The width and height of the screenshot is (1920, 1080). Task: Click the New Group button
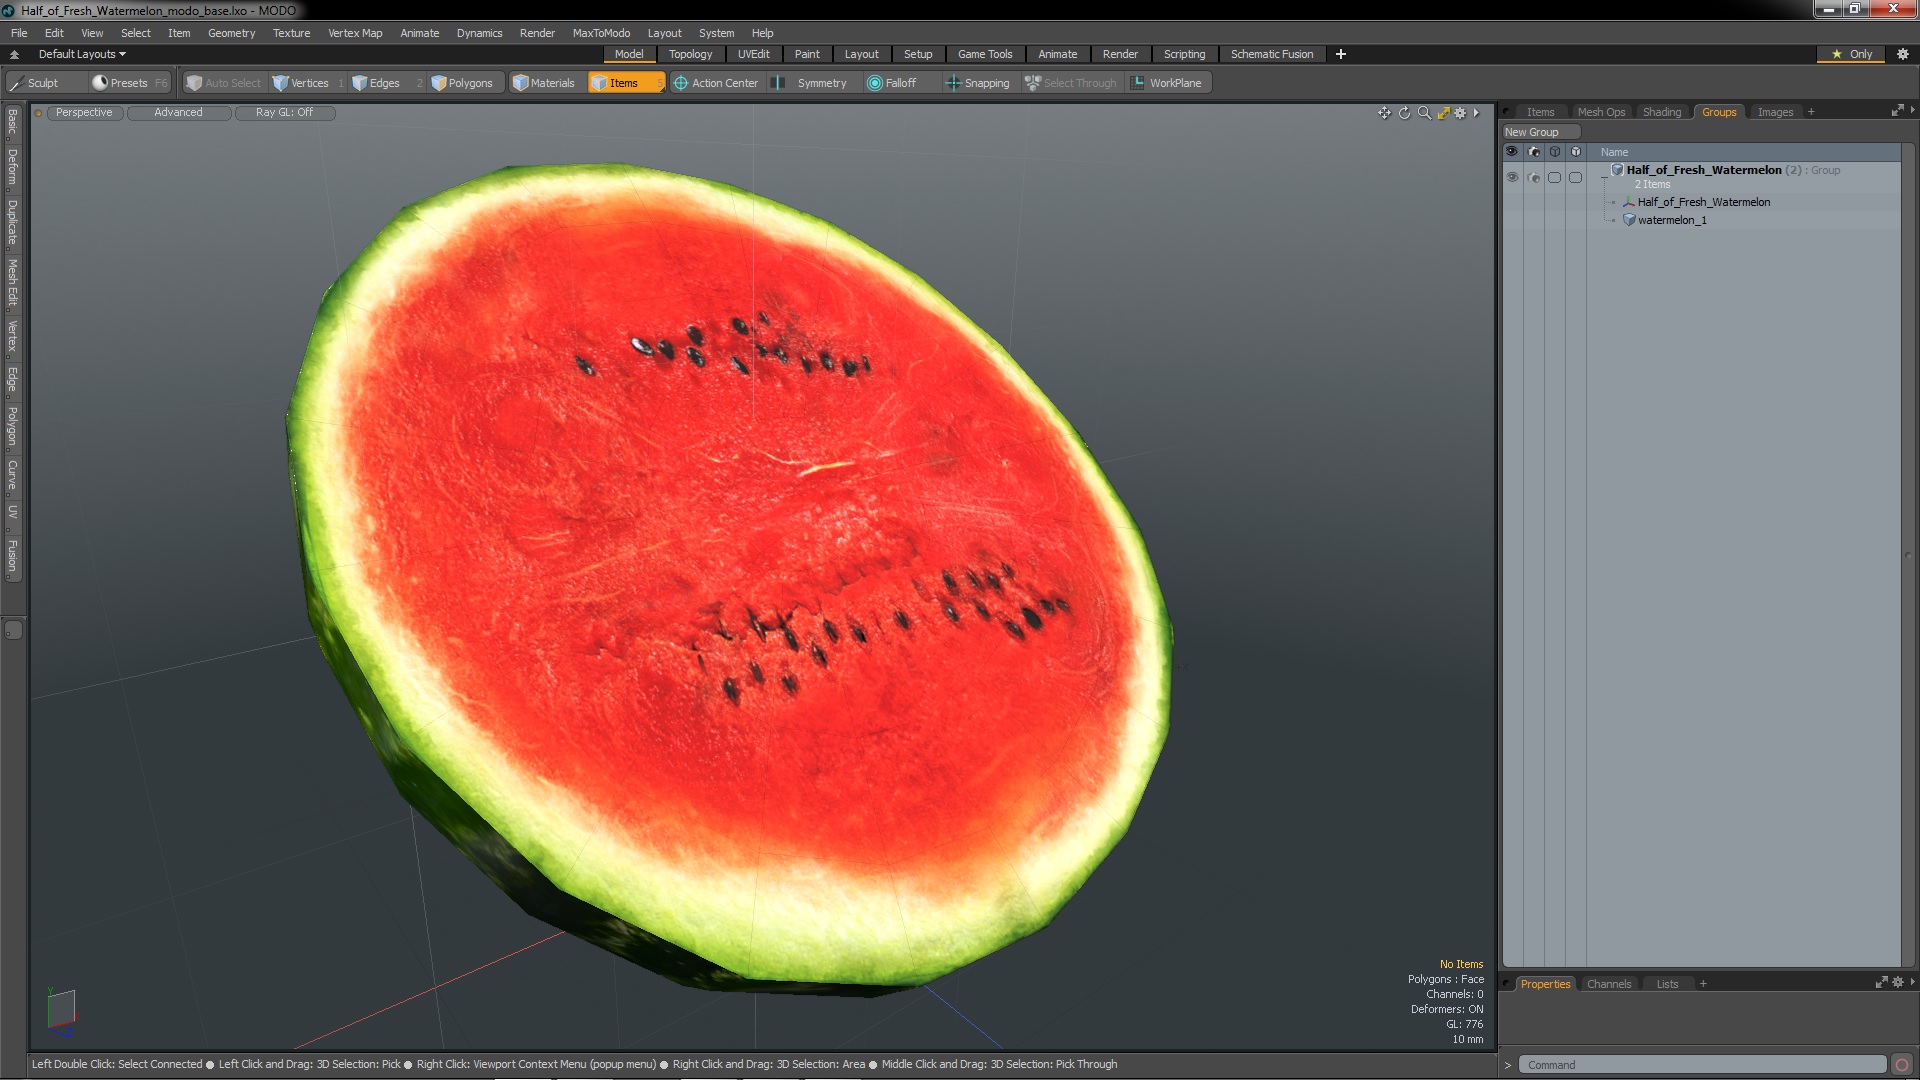click(1540, 132)
